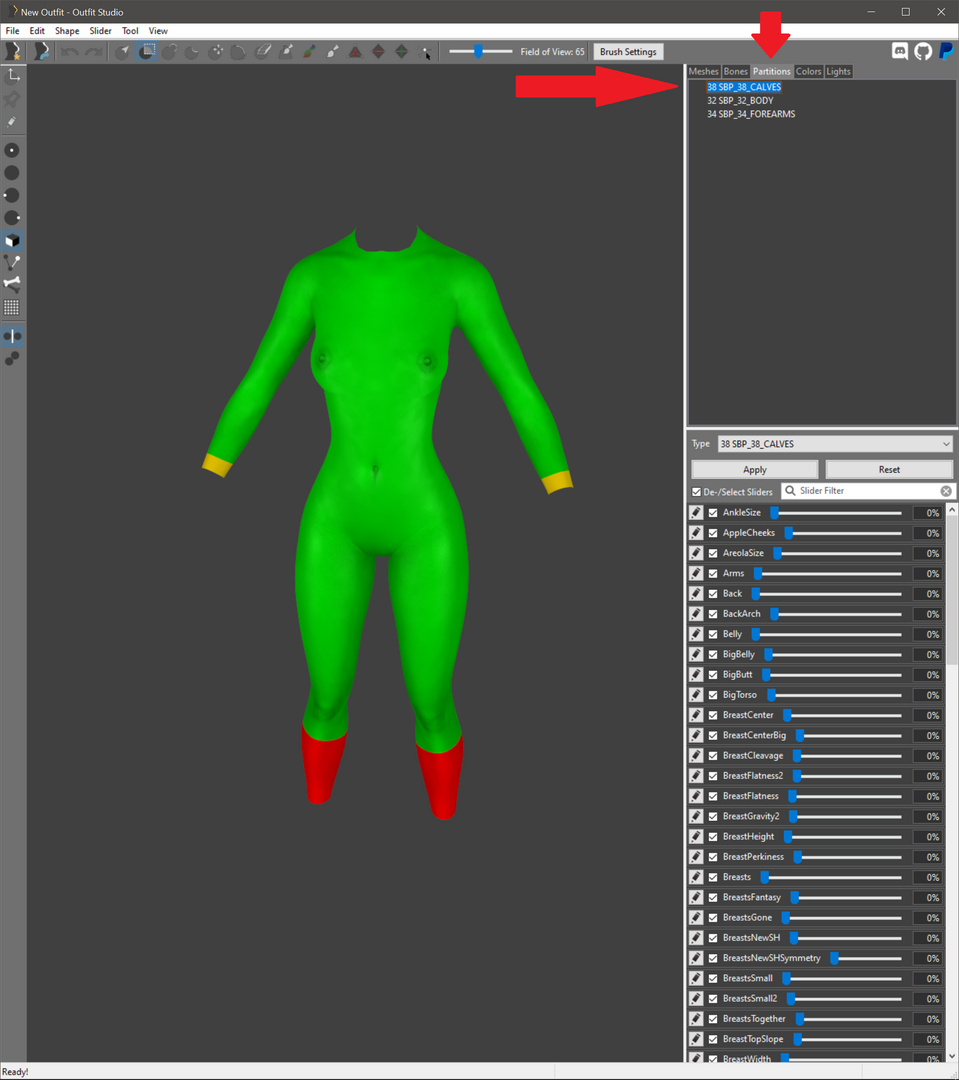The height and width of the screenshot is (1080, 959).
Task: Open the partition Type dropdown
Action: click(x=835, y=444)
